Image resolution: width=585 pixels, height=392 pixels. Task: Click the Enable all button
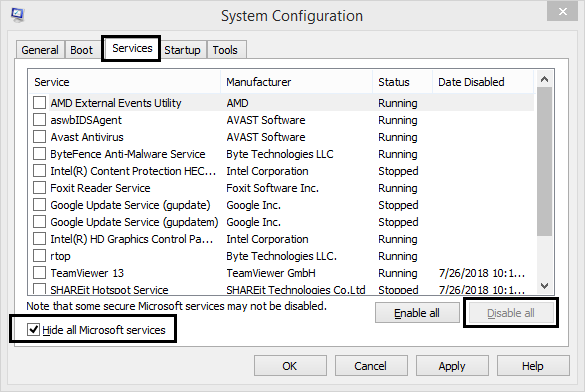(417, 313)
